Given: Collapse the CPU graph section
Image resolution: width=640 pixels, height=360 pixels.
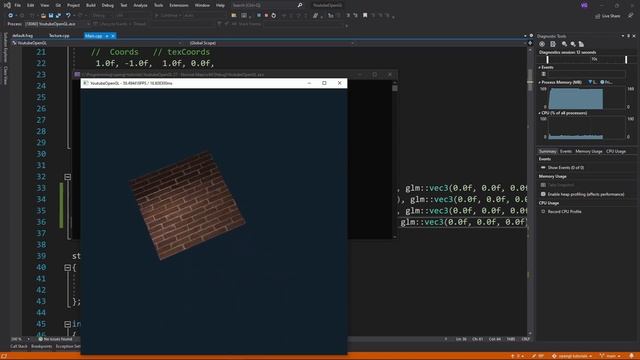Looking at the screenshot, I should point(540,113).
